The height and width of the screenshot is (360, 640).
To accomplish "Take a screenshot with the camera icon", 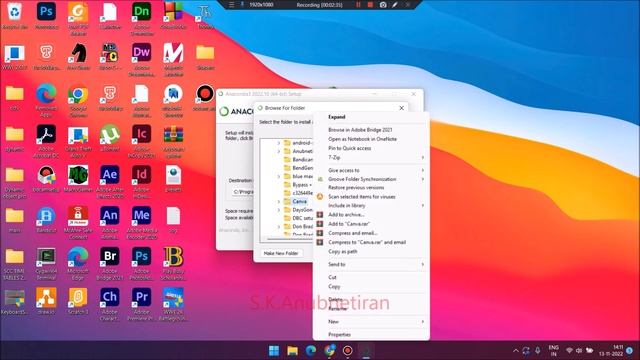I will pyautogui.click(x=383, y=5).
